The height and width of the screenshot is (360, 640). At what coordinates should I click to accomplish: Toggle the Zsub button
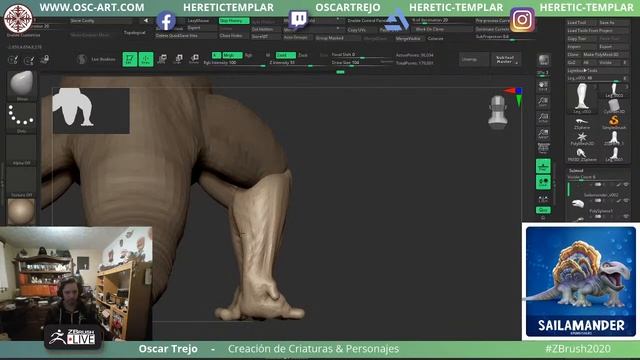(303, 55)
